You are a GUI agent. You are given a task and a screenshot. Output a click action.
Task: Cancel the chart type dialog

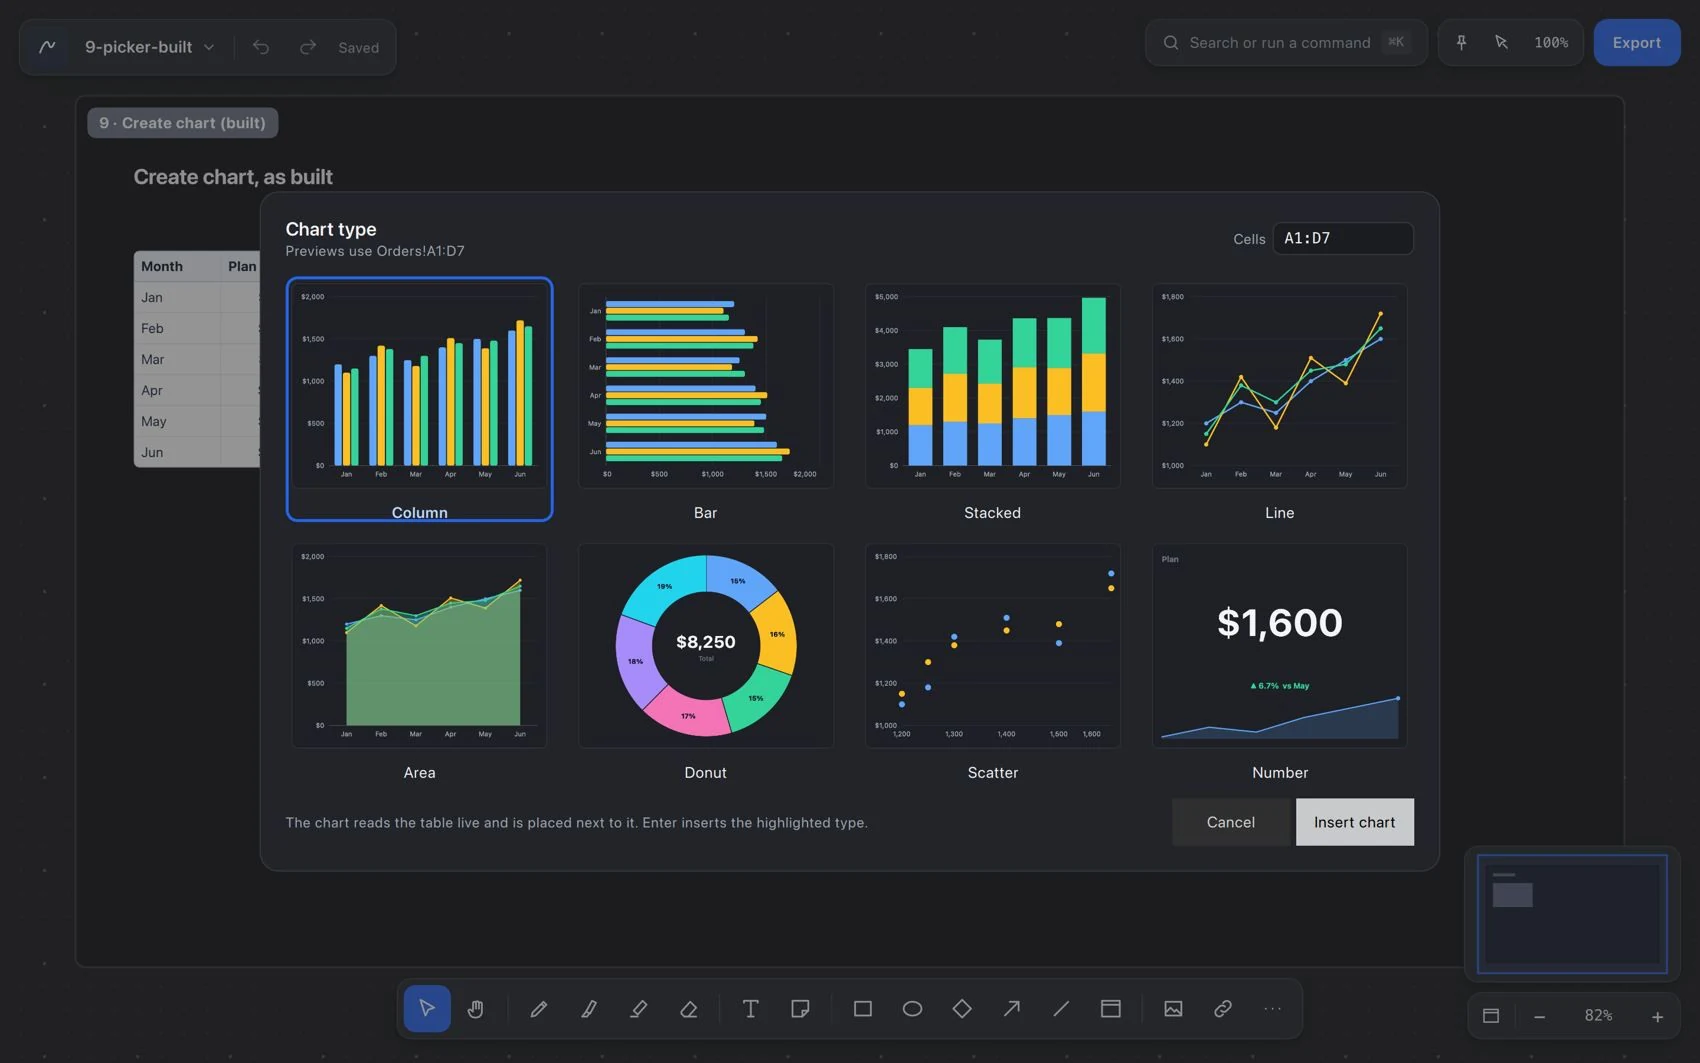tap(1230, 822)
